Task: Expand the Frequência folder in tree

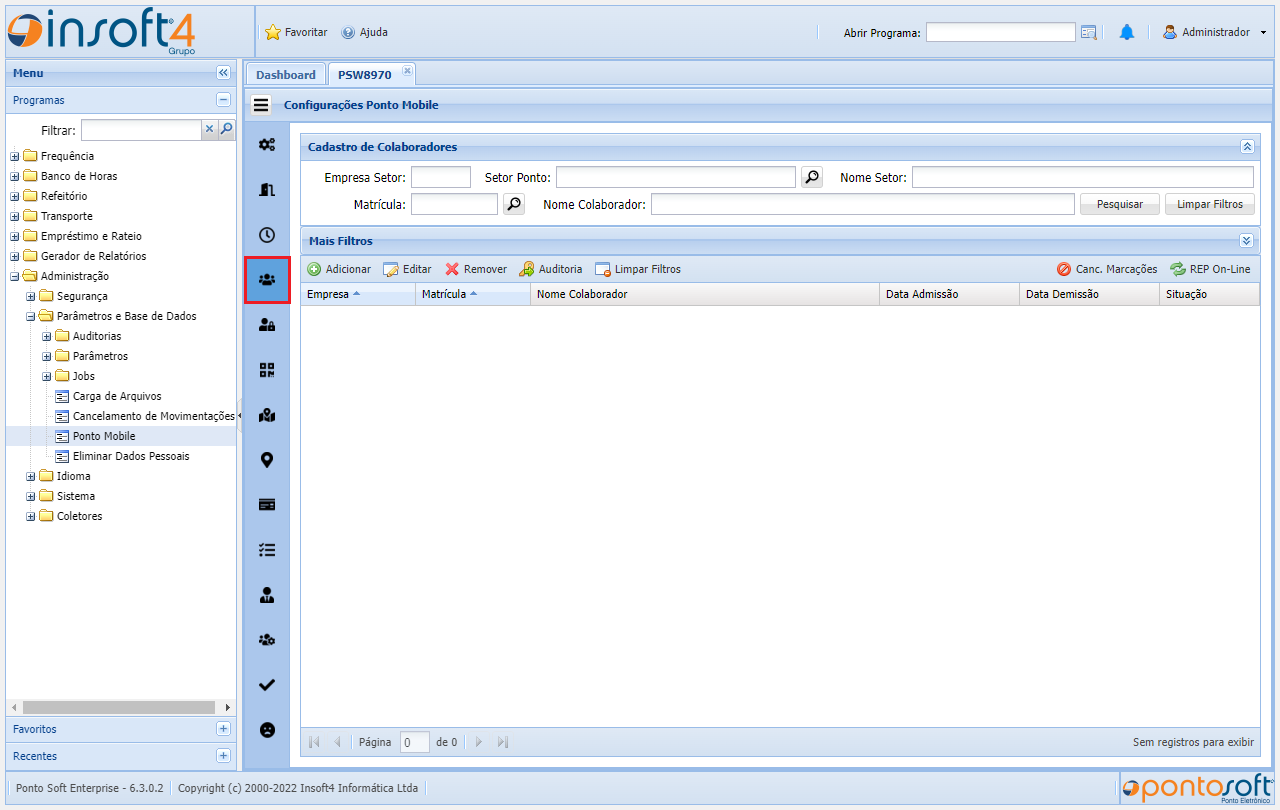Action: (x=15, y=156)
